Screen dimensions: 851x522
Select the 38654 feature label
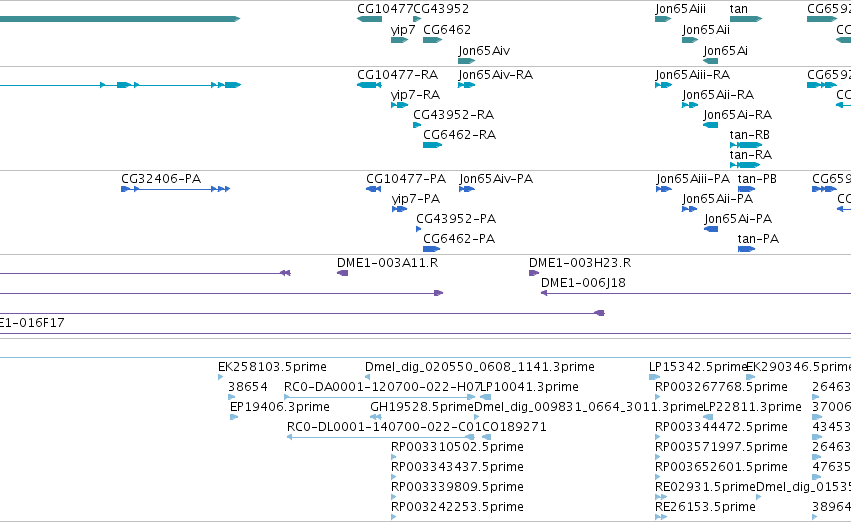point(247,387)
